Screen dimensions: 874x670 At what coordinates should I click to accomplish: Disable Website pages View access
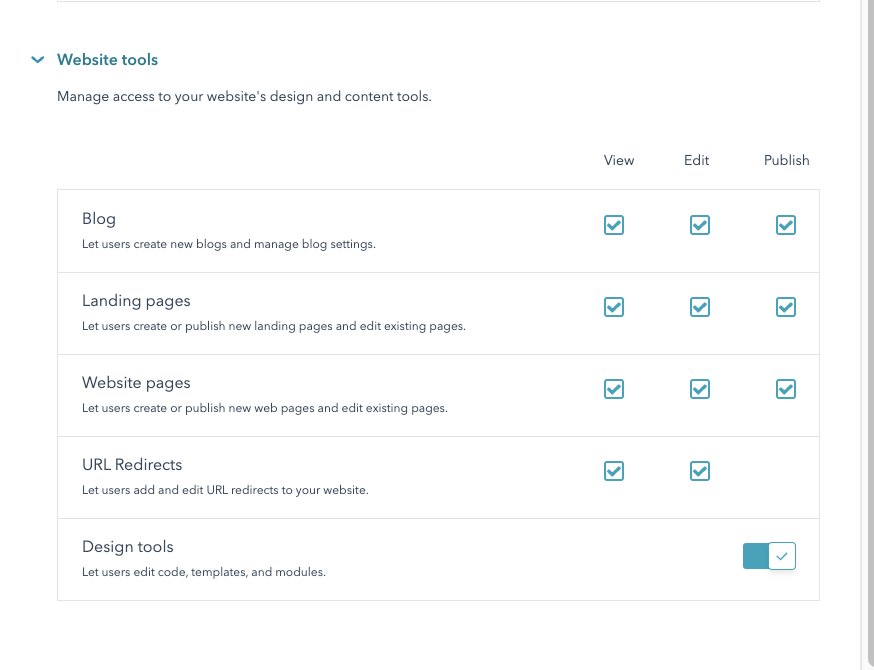614,389
